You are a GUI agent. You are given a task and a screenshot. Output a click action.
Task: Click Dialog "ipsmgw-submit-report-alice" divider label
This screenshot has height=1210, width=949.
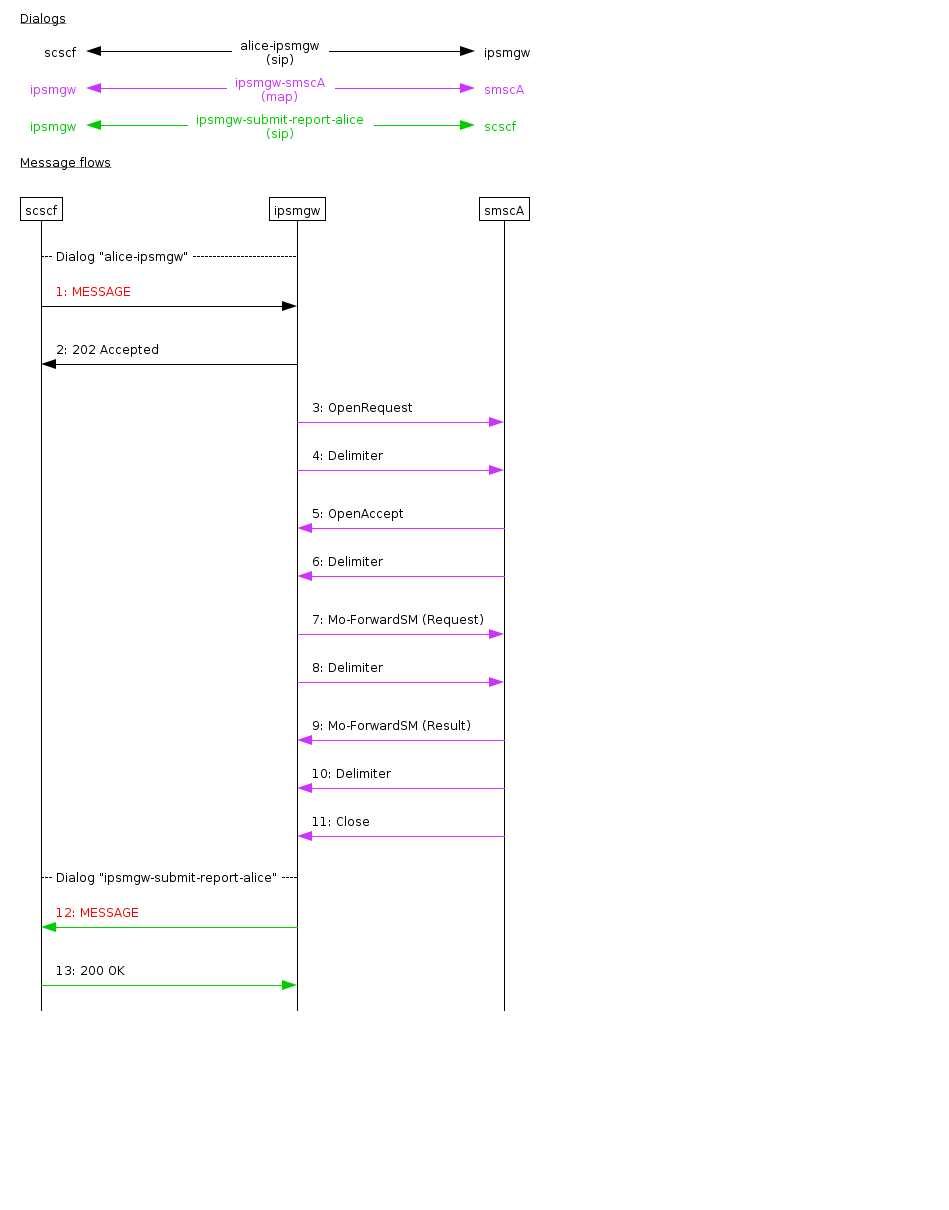tap(166, 878)
